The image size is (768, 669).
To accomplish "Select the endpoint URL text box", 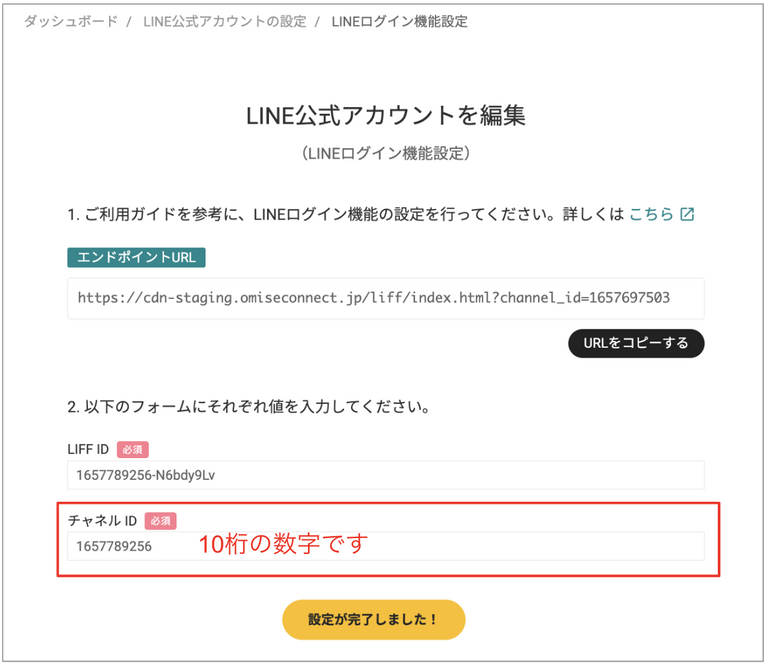I will click(x=386, y=298).
